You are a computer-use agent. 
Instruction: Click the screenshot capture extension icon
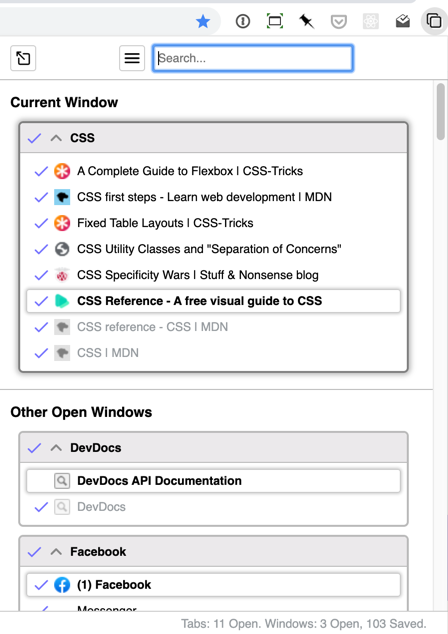(x=275, y=21)
